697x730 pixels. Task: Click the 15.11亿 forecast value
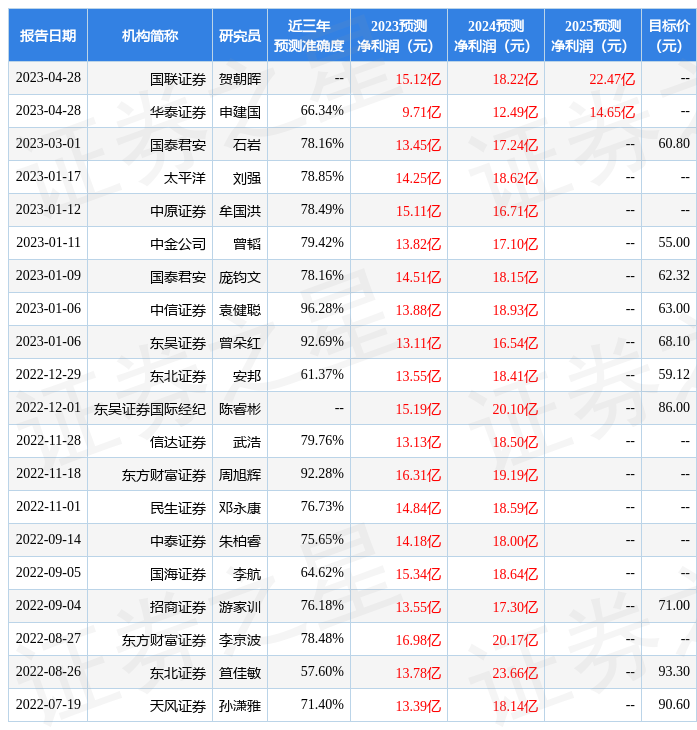click(419, 211)
